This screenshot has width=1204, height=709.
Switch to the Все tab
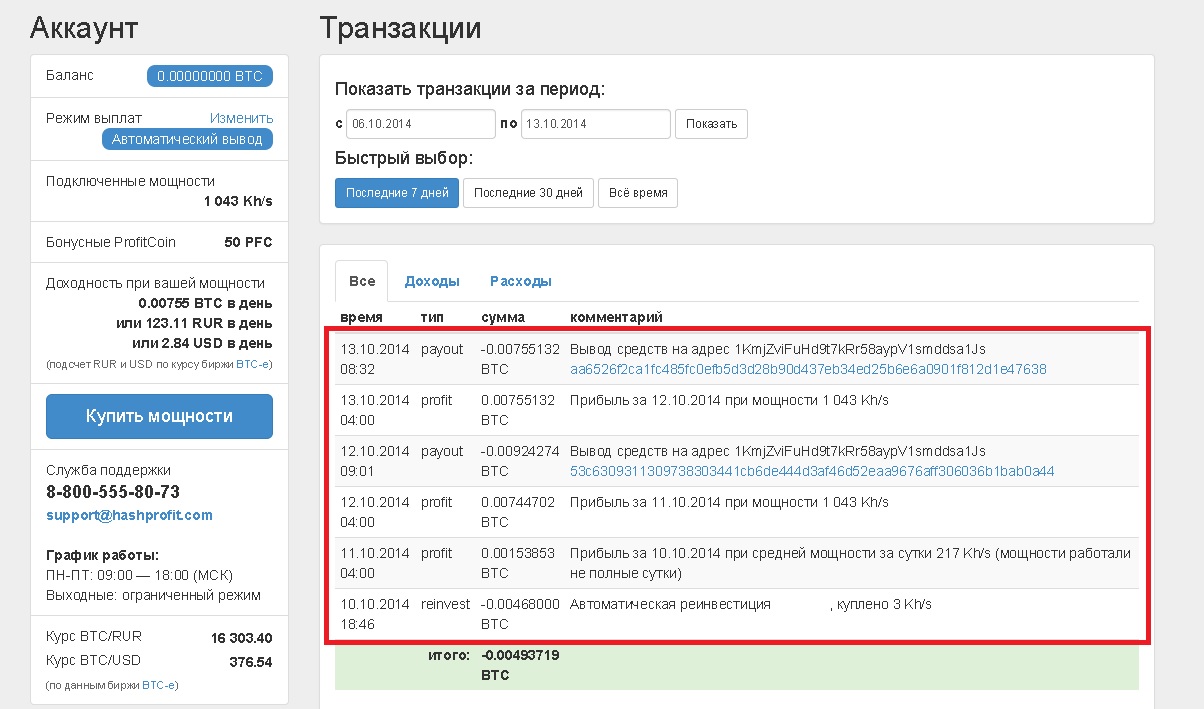[x=362, y=281]
